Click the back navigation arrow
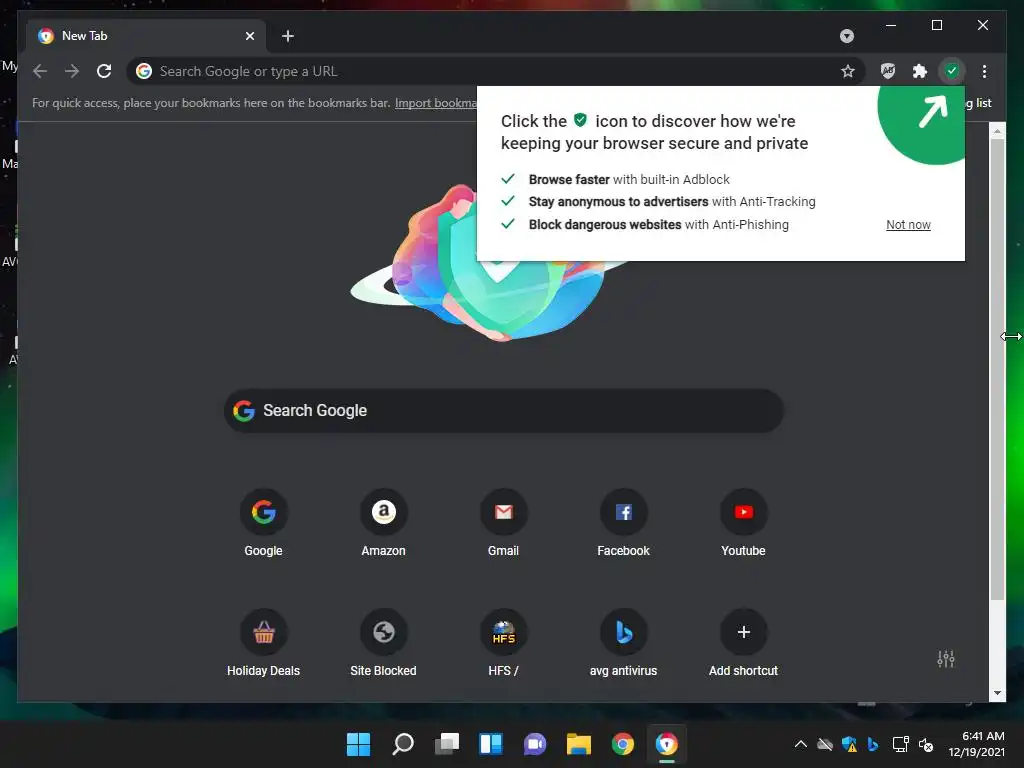The width and height of the screenshot is (1024, 768). click(40, 71)
